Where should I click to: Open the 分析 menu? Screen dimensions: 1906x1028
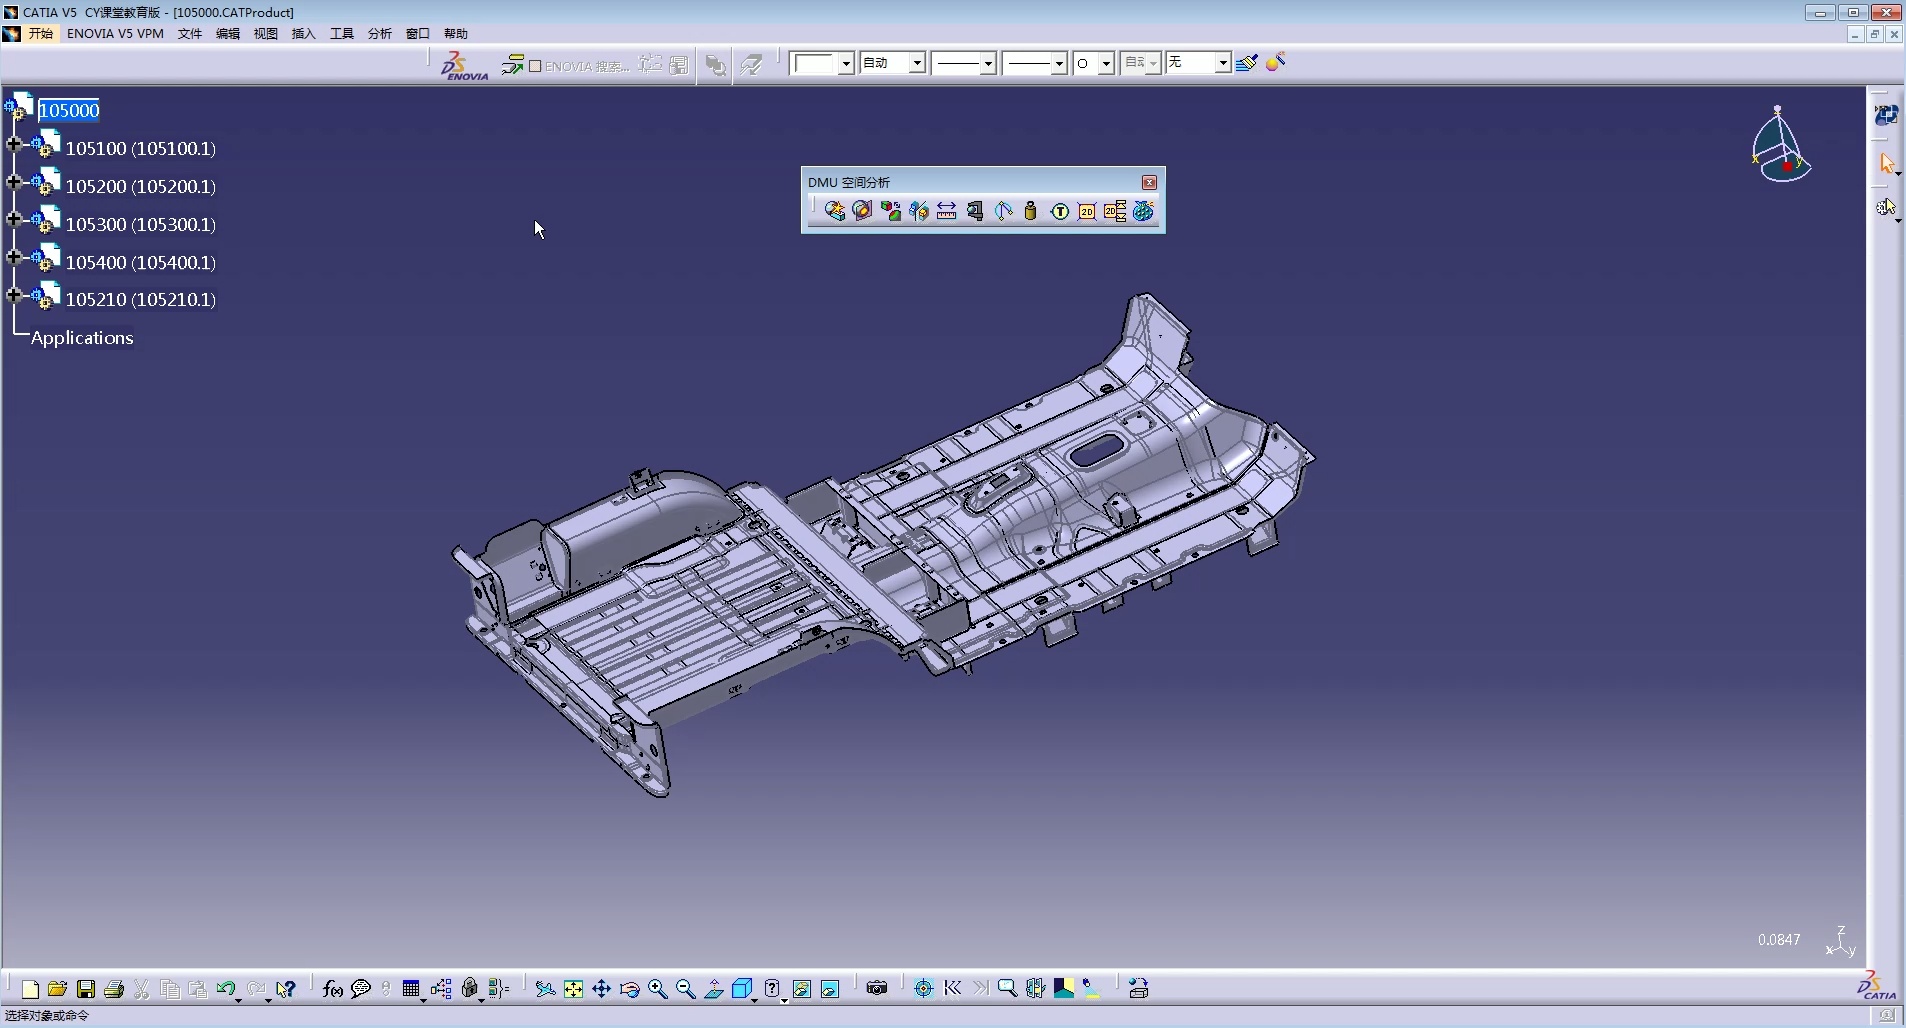379,34
